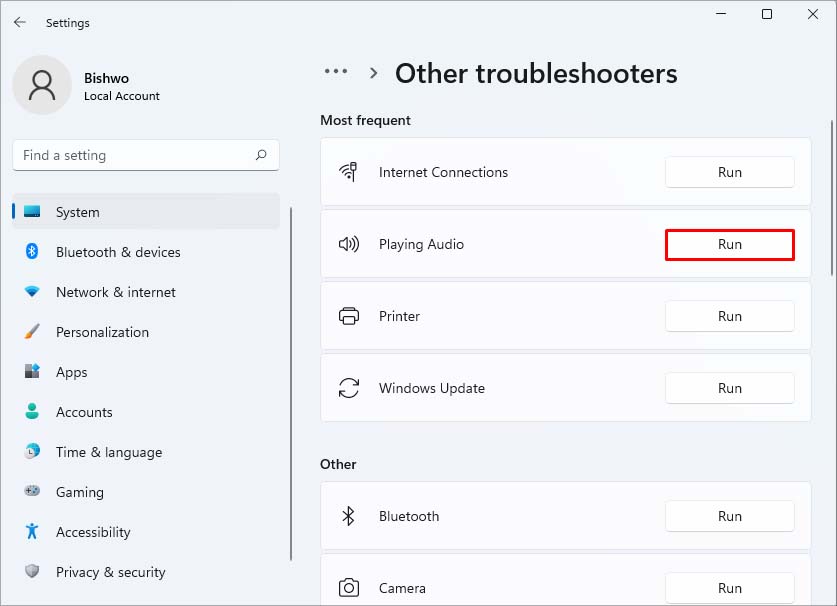
Task: Open Accounts settings category
Action: point(146,412)
